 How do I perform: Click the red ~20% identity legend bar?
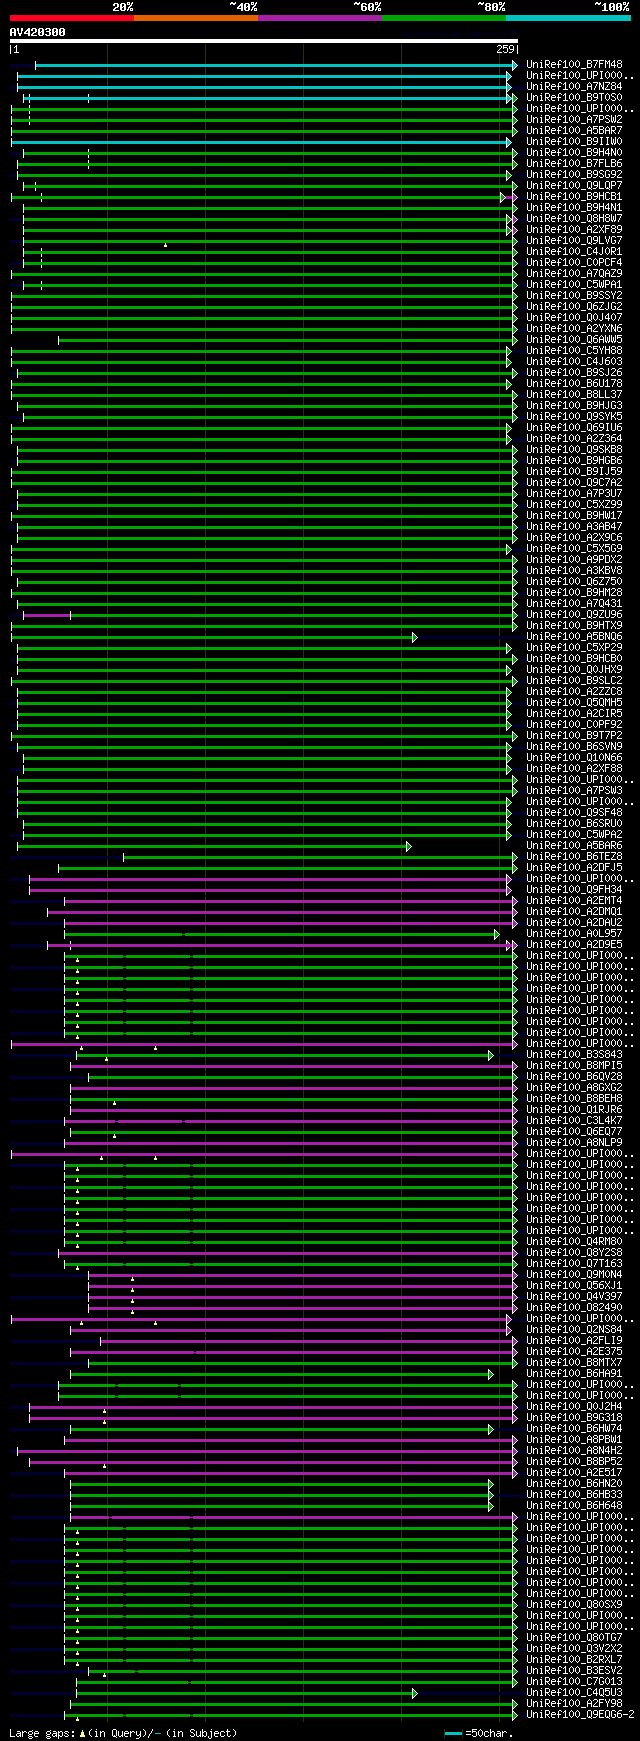[72, 18]
